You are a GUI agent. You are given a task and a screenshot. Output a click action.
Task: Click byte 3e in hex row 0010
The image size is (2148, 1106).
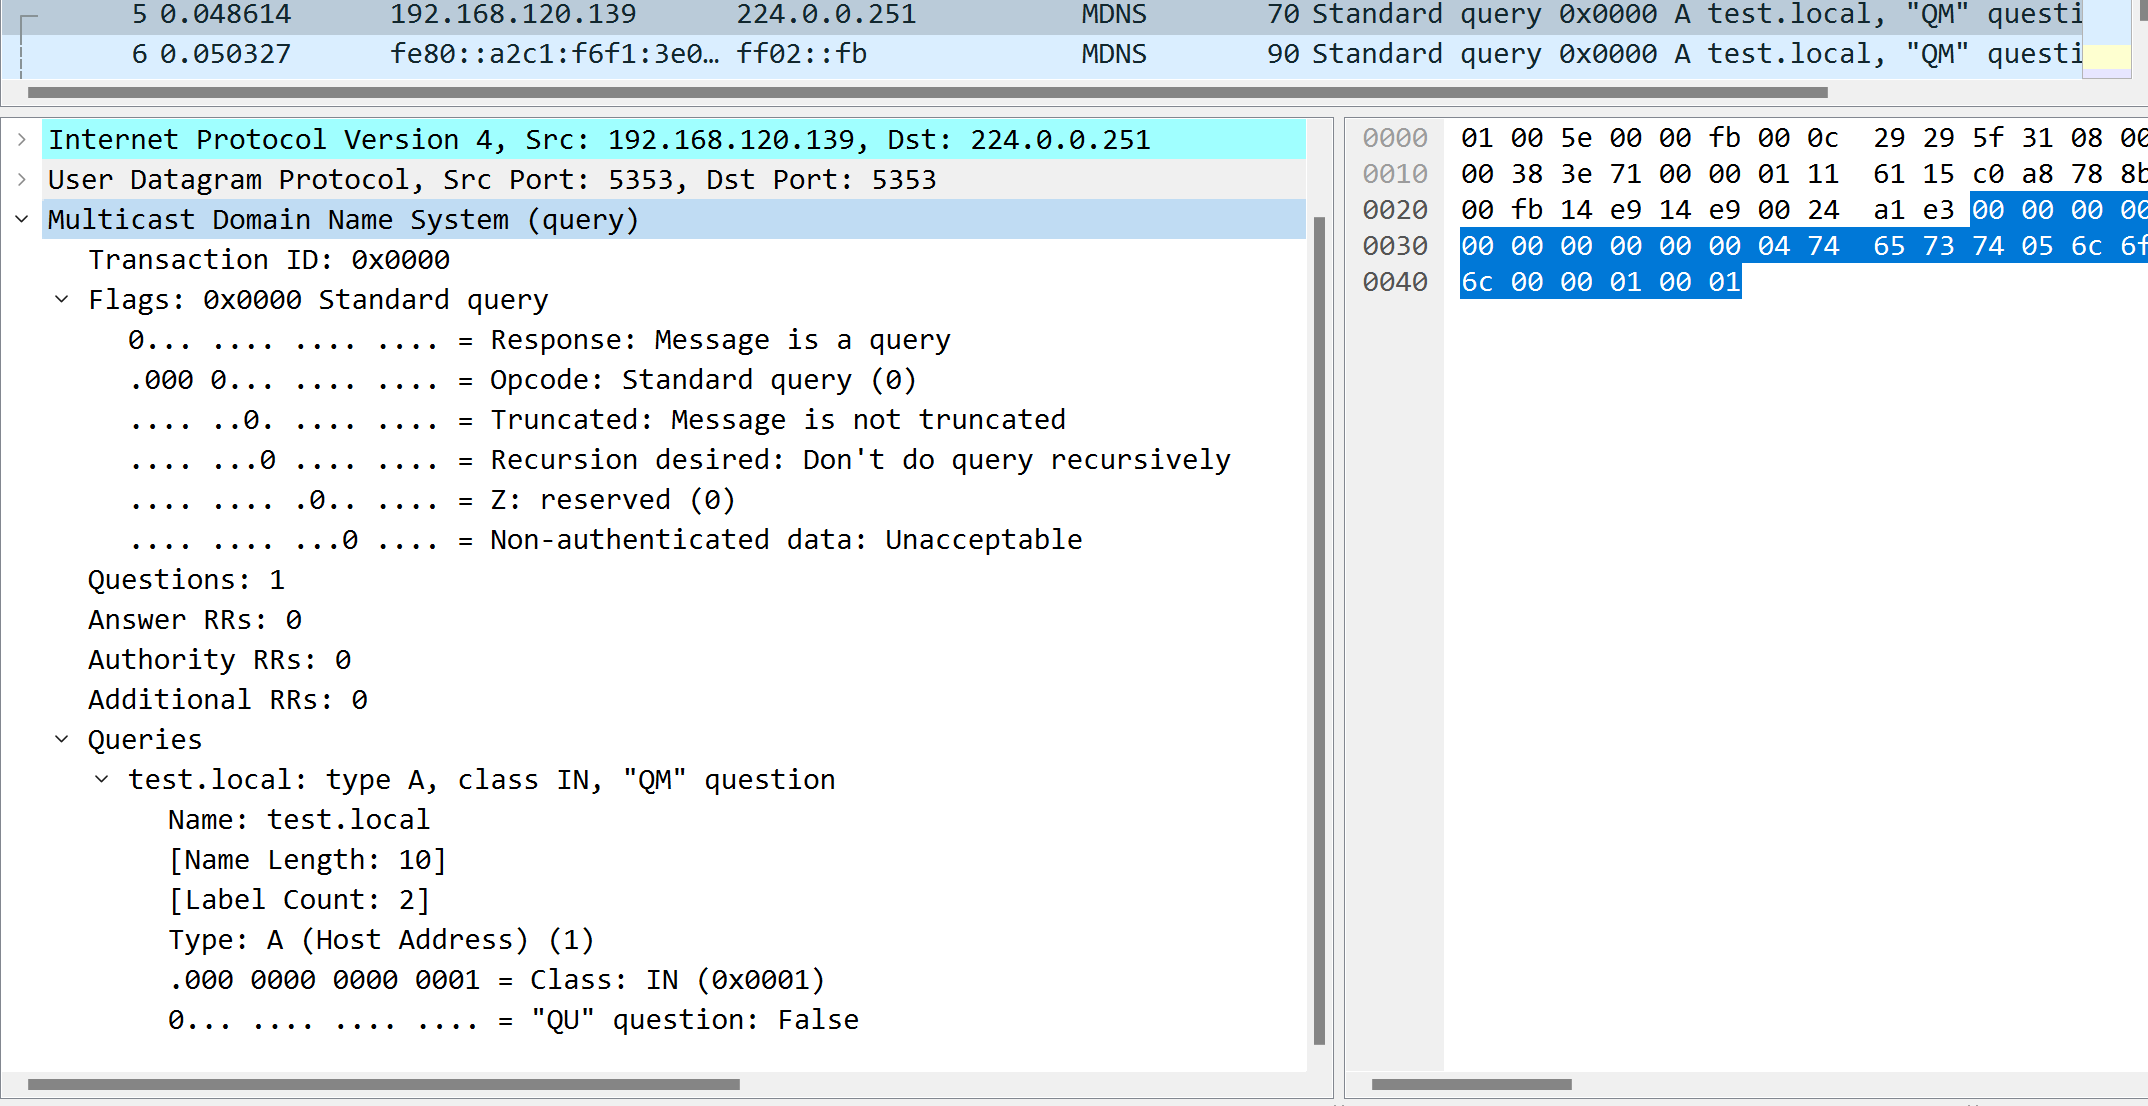pyautogui.click(x=1576, y=174)
